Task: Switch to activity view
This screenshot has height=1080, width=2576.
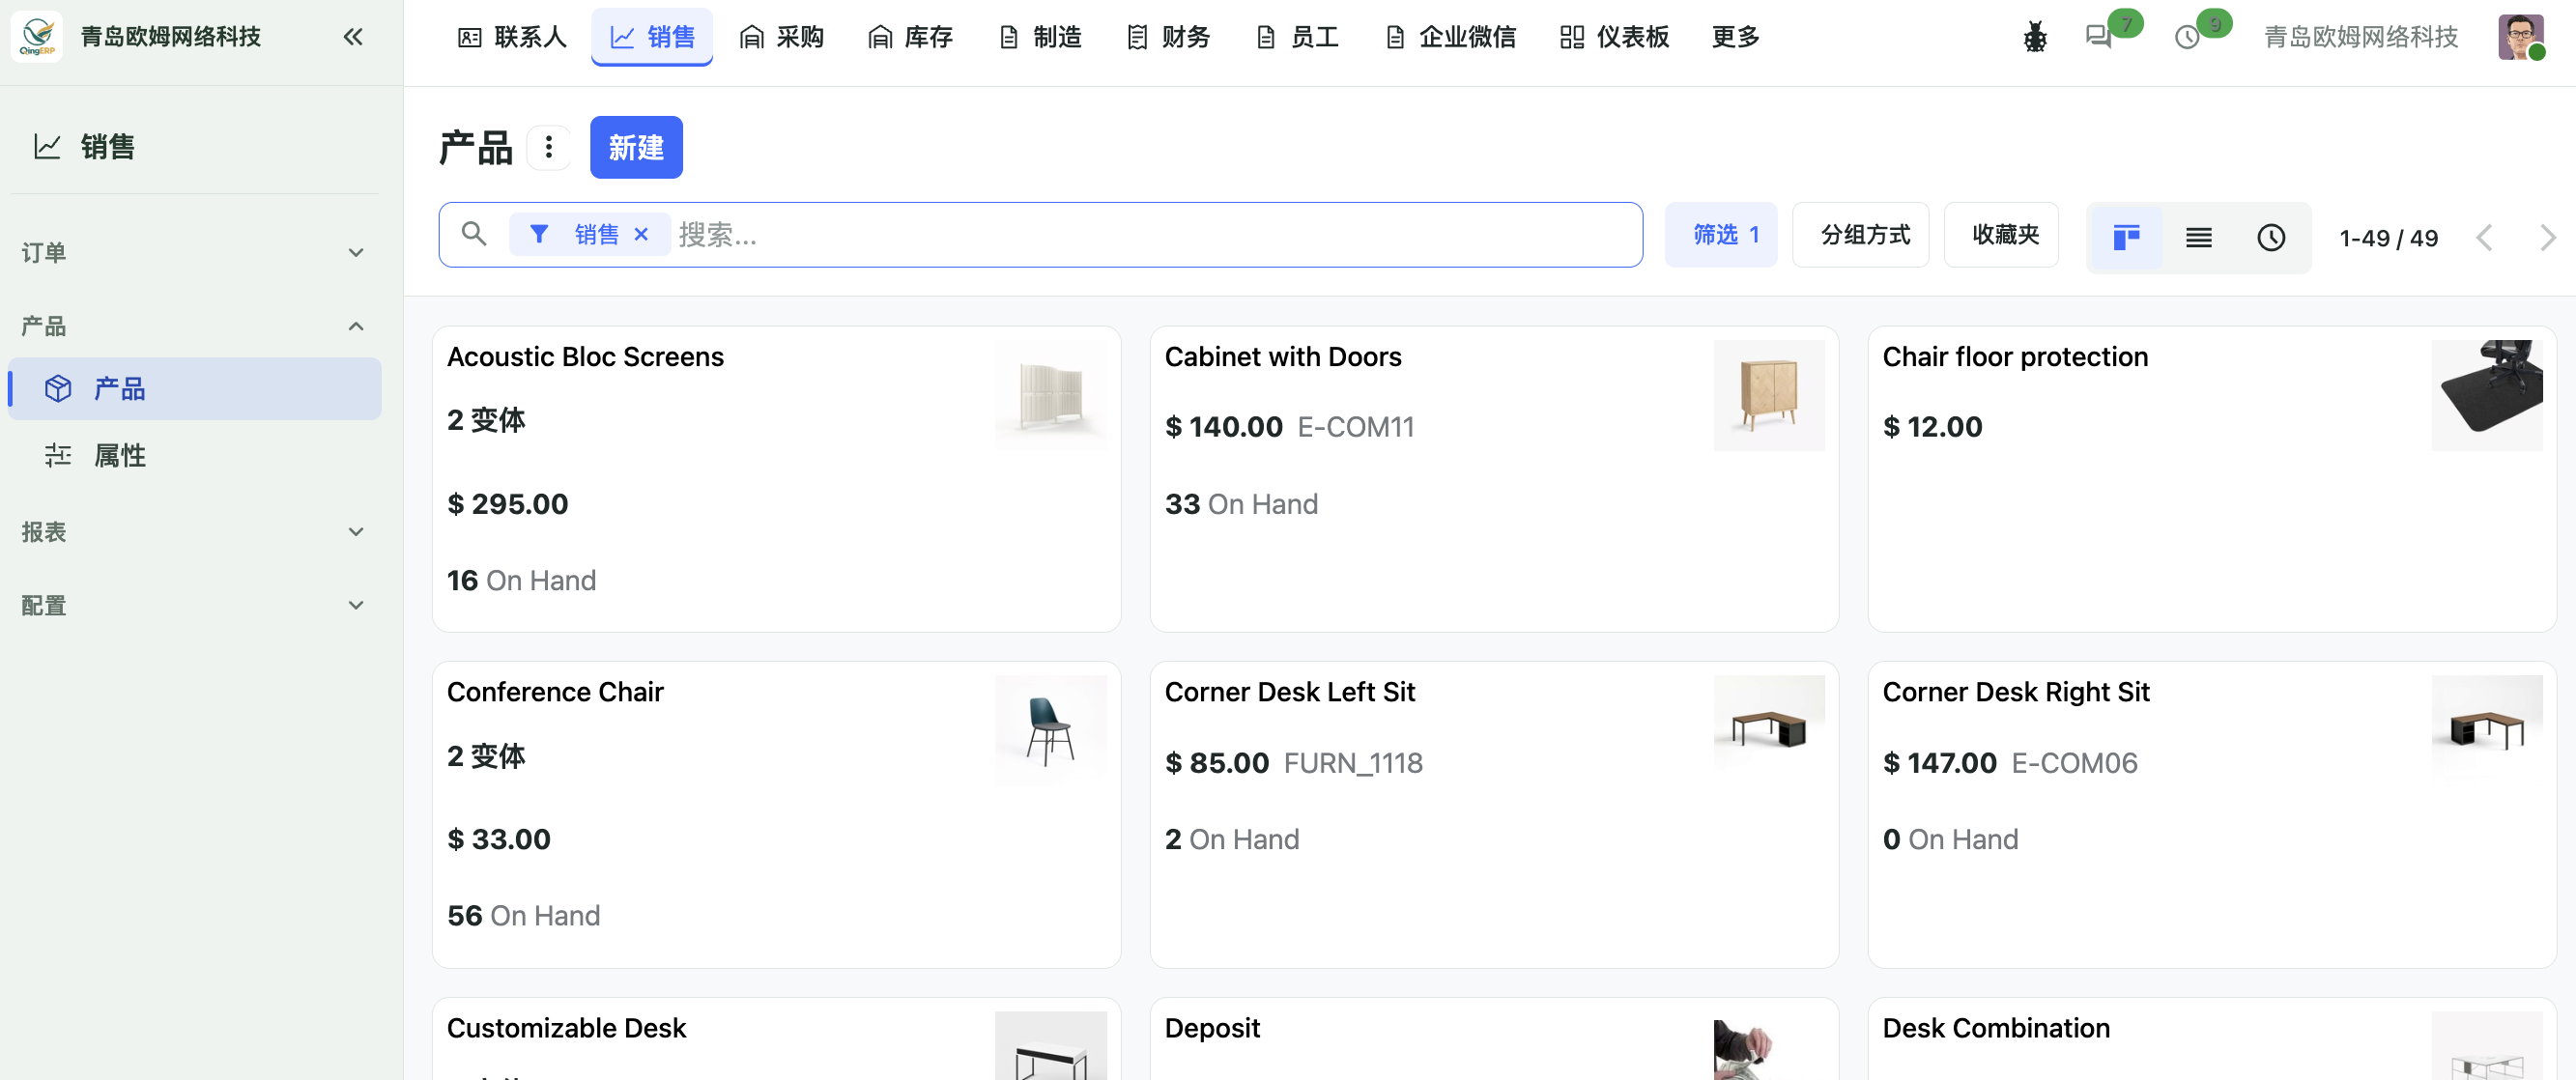Action: [x=2271, y=237]
